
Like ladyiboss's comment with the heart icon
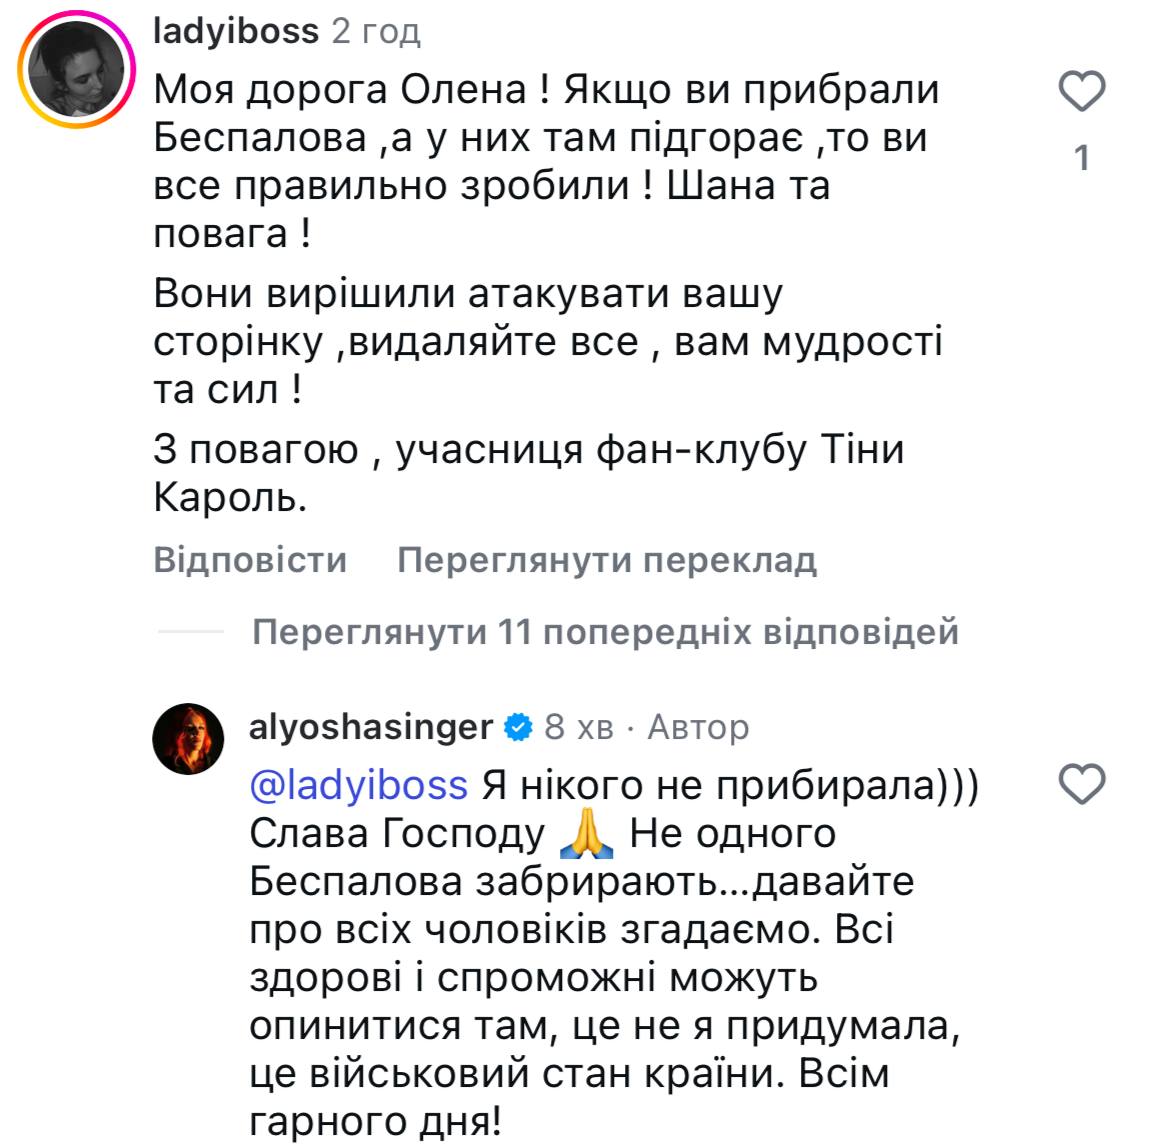click(x=1081, y=91)
